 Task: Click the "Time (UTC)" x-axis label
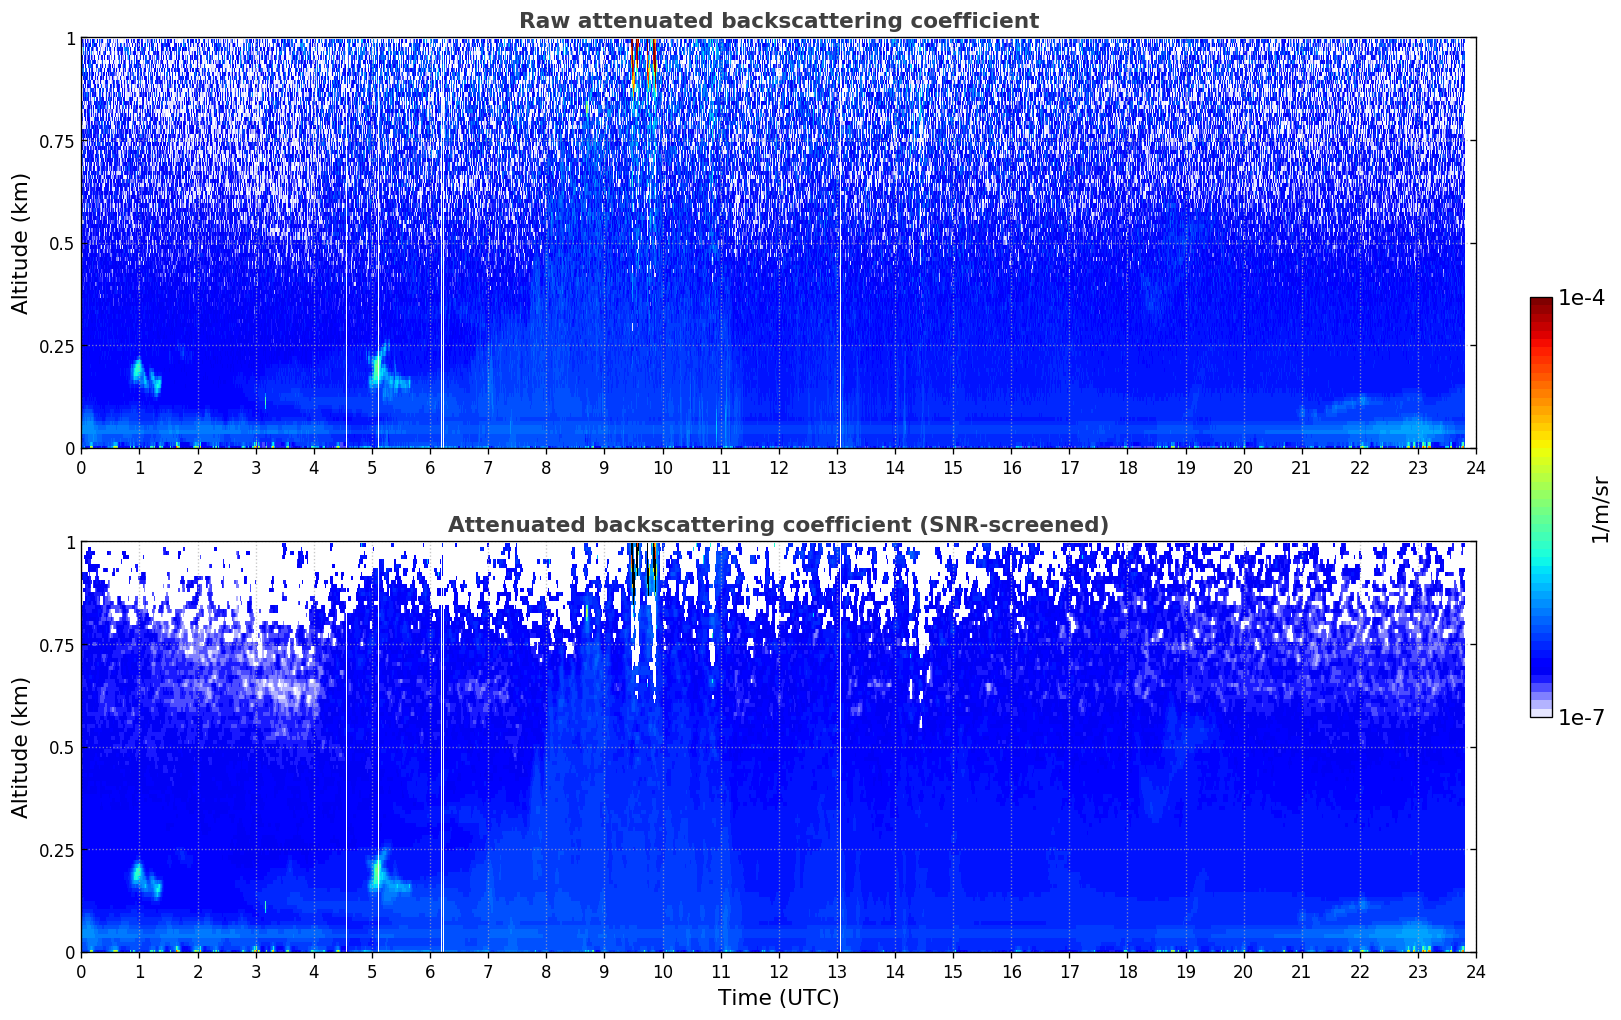pos(778,998)
